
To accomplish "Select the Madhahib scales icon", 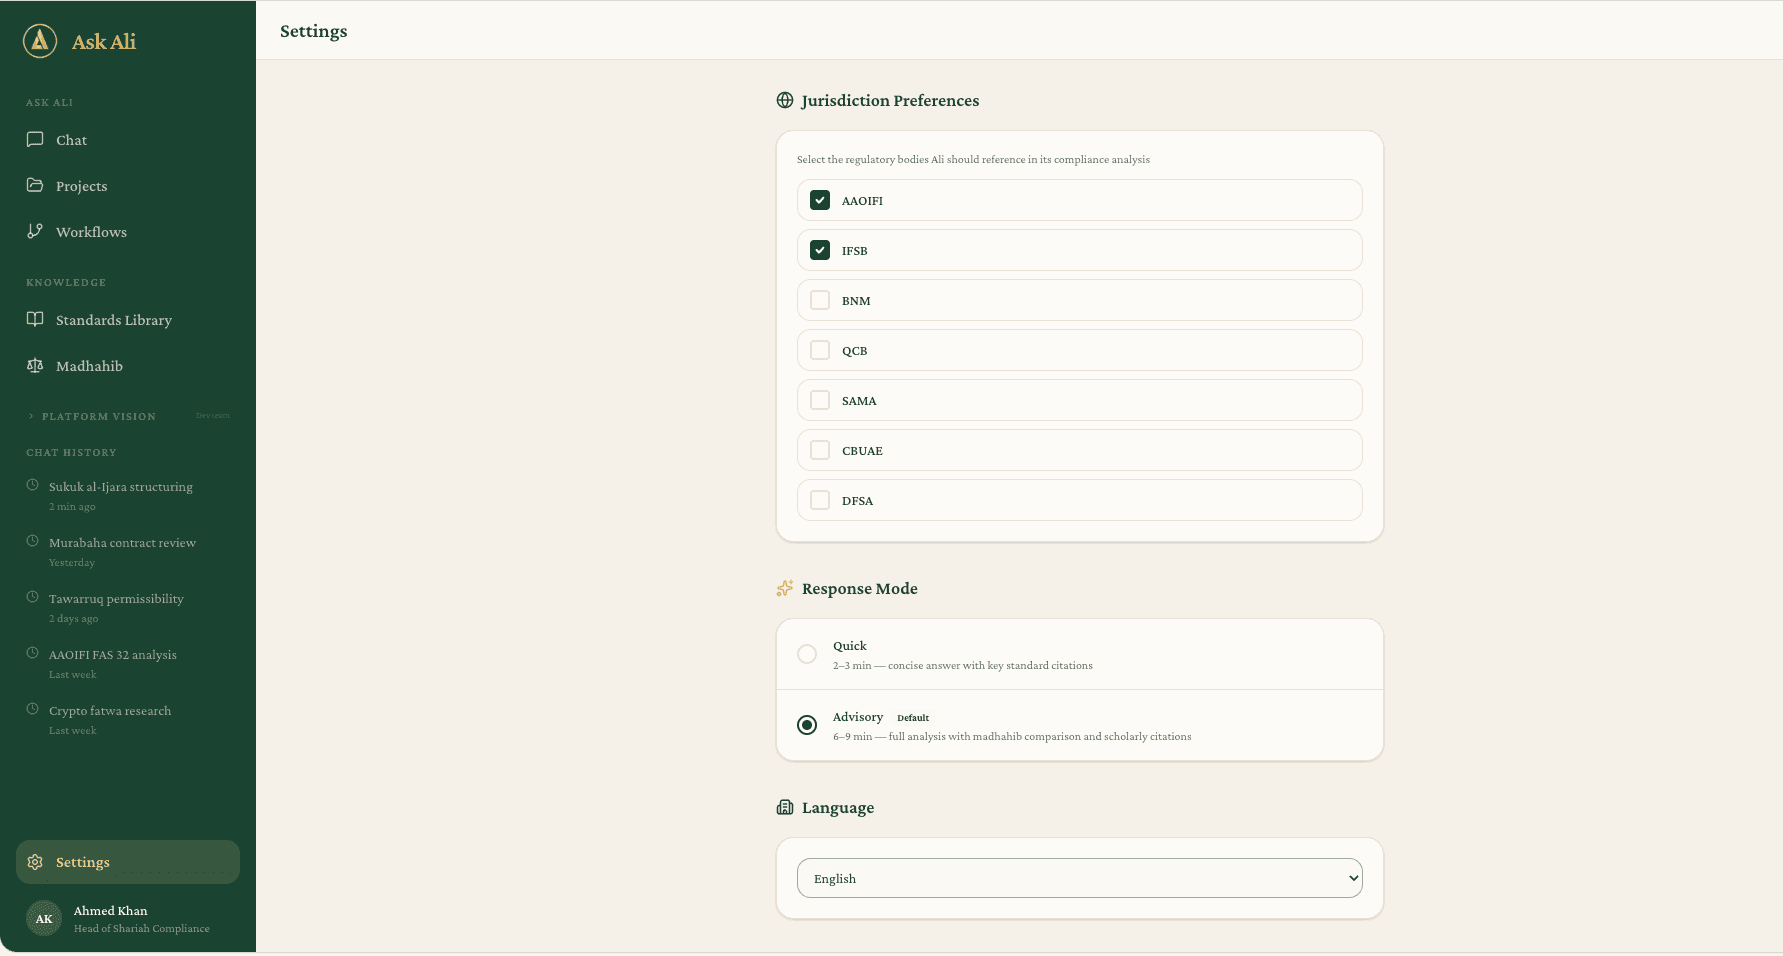I will pos(36,365).
